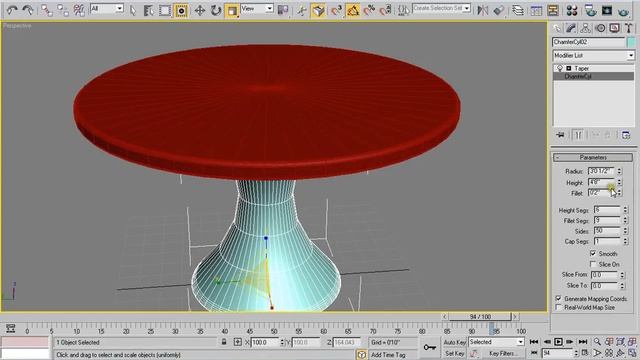Image resolution: width=640 pixels, height=360 pixels.
Task: Select the Select Object arrow tool
Action: 133,10
